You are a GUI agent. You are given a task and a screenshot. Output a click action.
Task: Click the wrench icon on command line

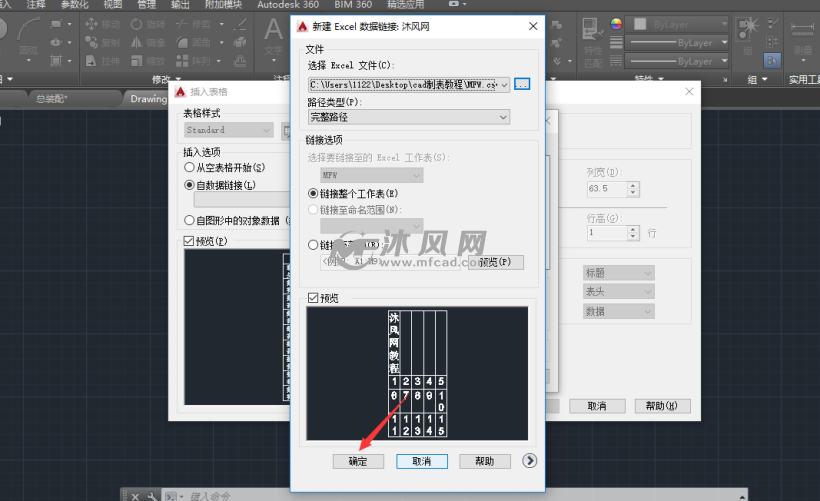click(x=151, y=496)
